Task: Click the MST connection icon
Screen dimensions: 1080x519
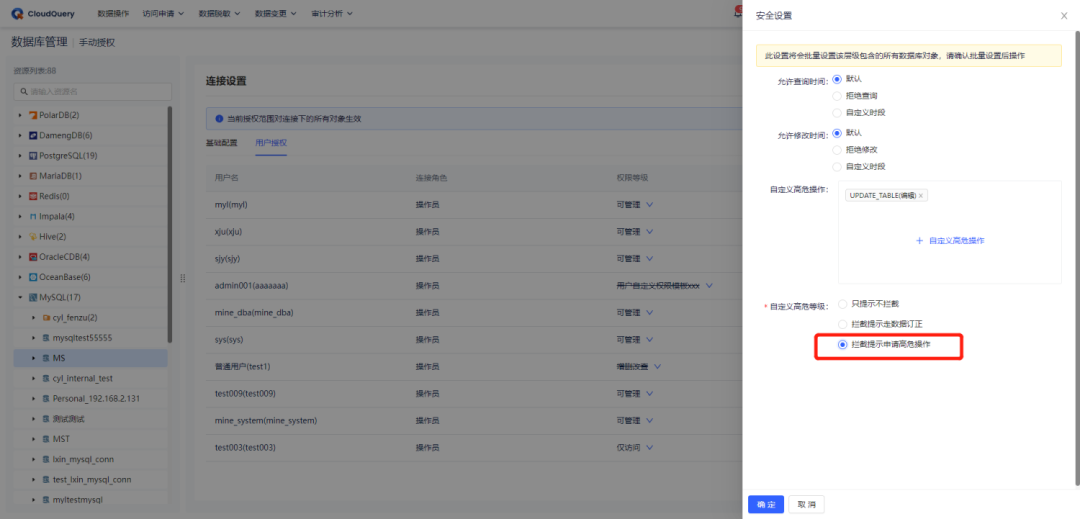Action: click(46, 439)
